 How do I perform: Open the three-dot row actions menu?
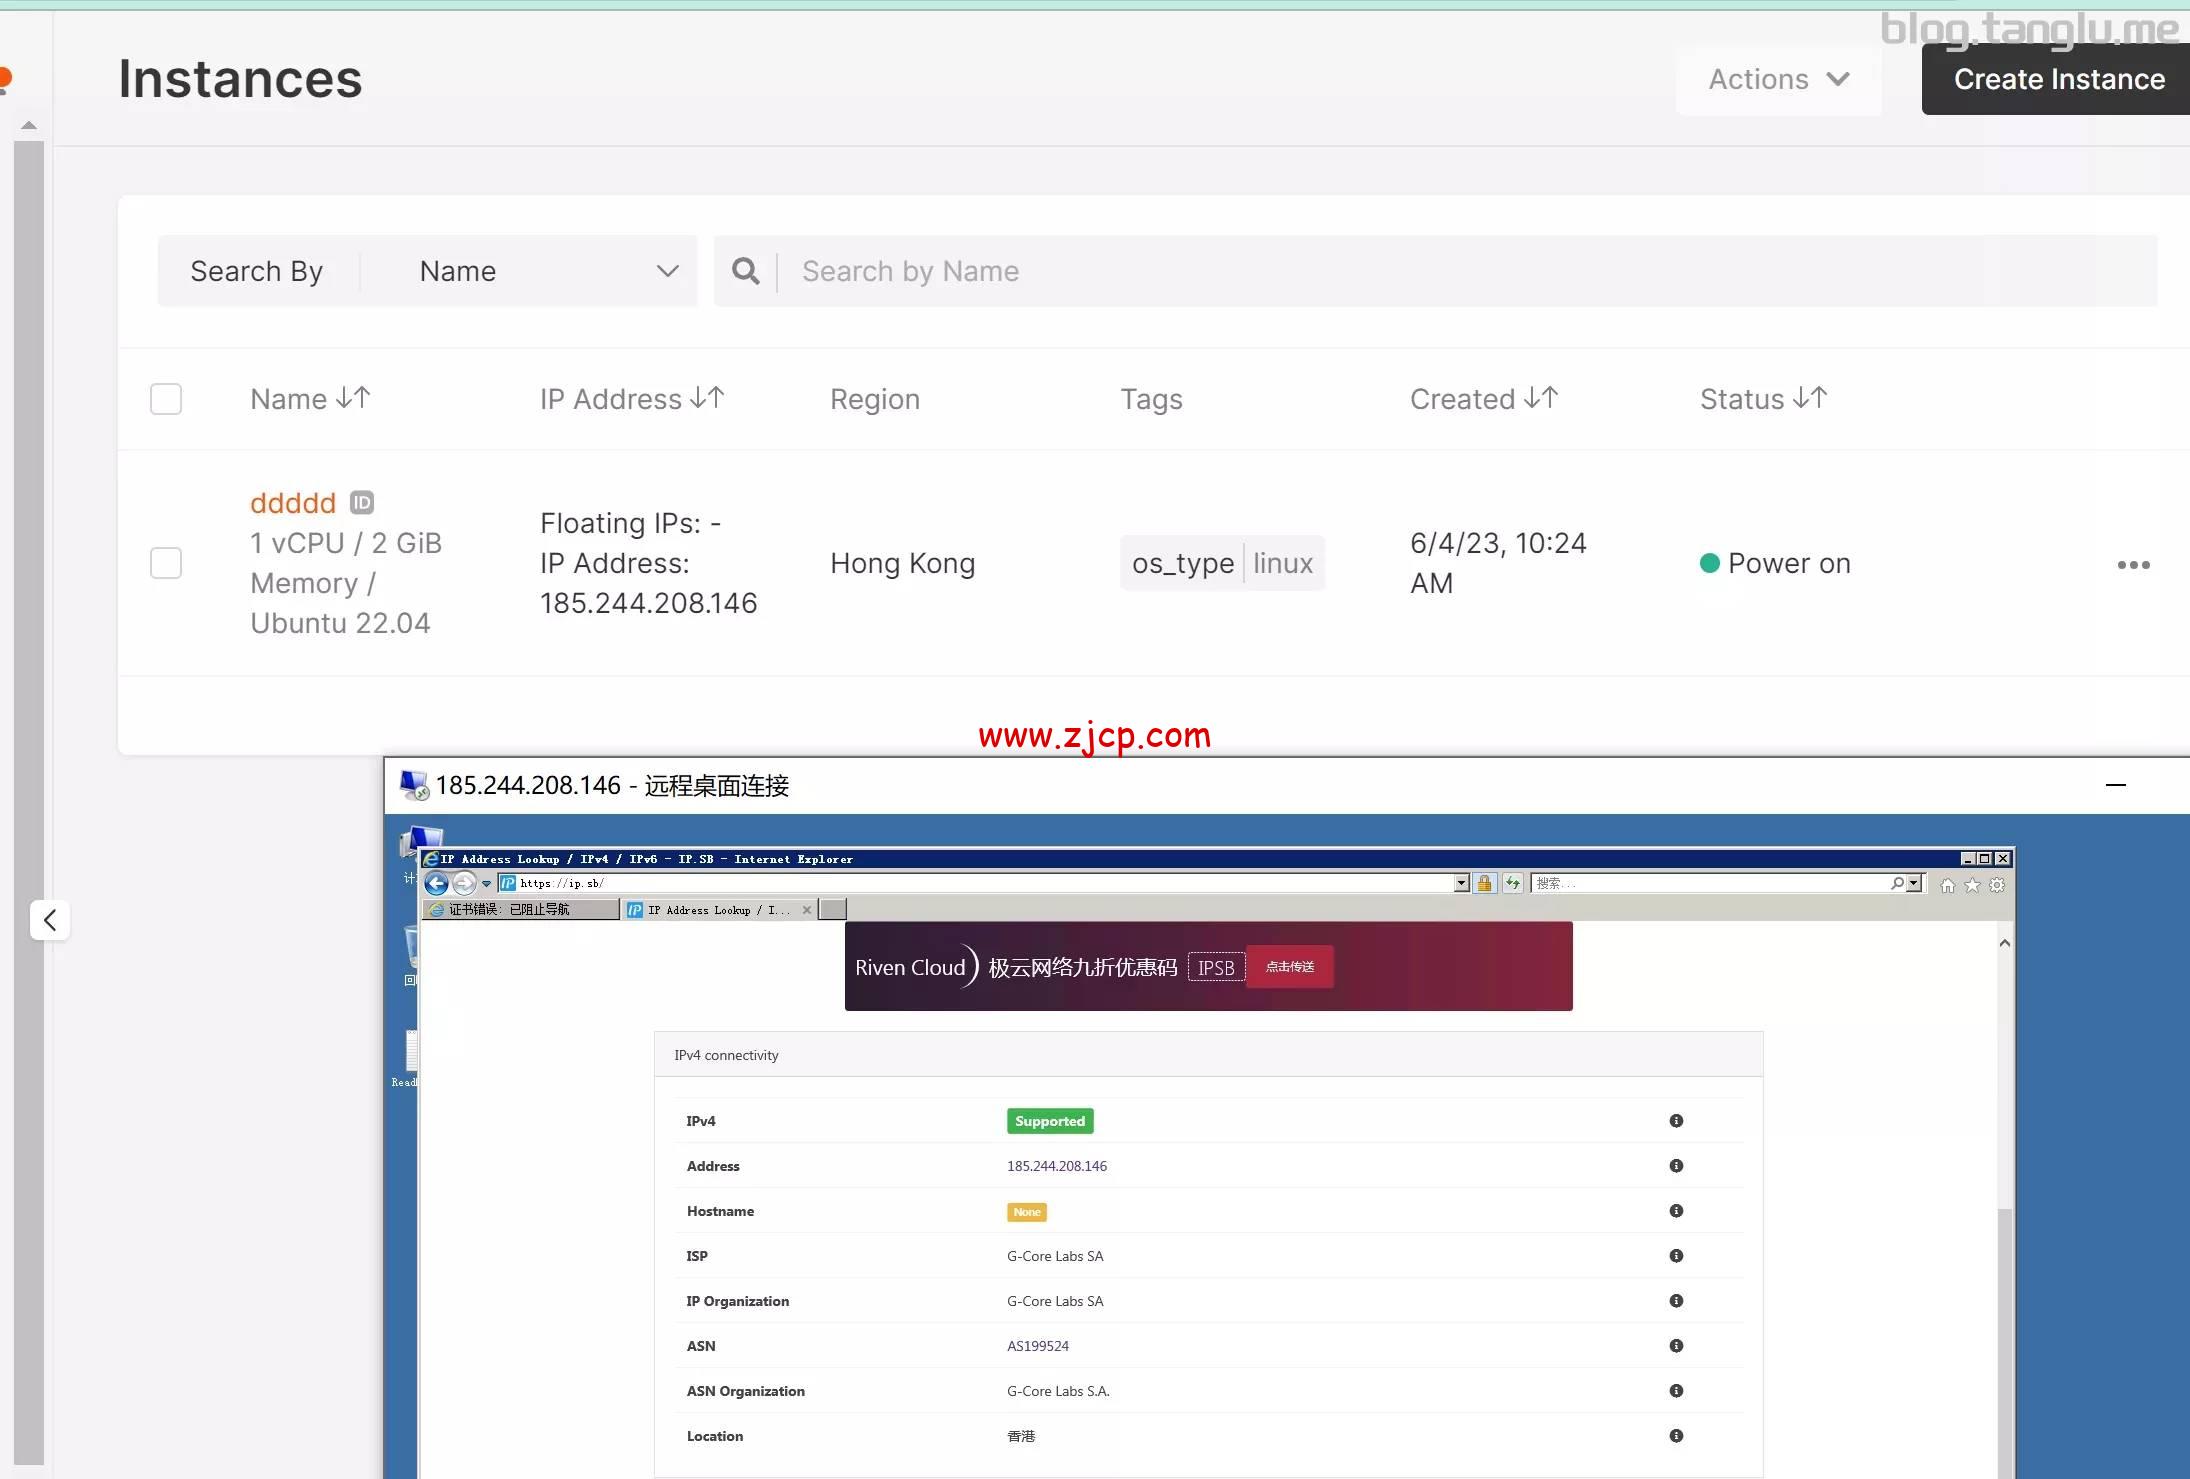tap(2132, 565)
